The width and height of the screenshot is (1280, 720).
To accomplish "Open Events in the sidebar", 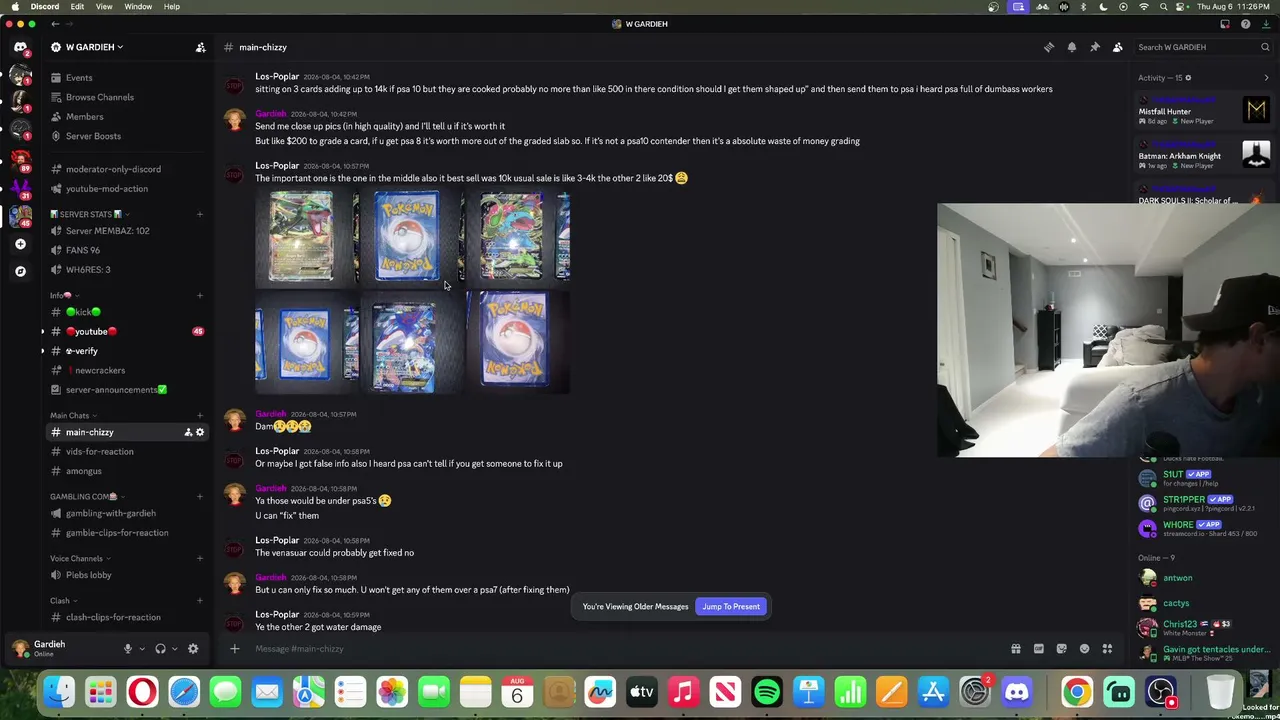I will click(x=79, y=78).
